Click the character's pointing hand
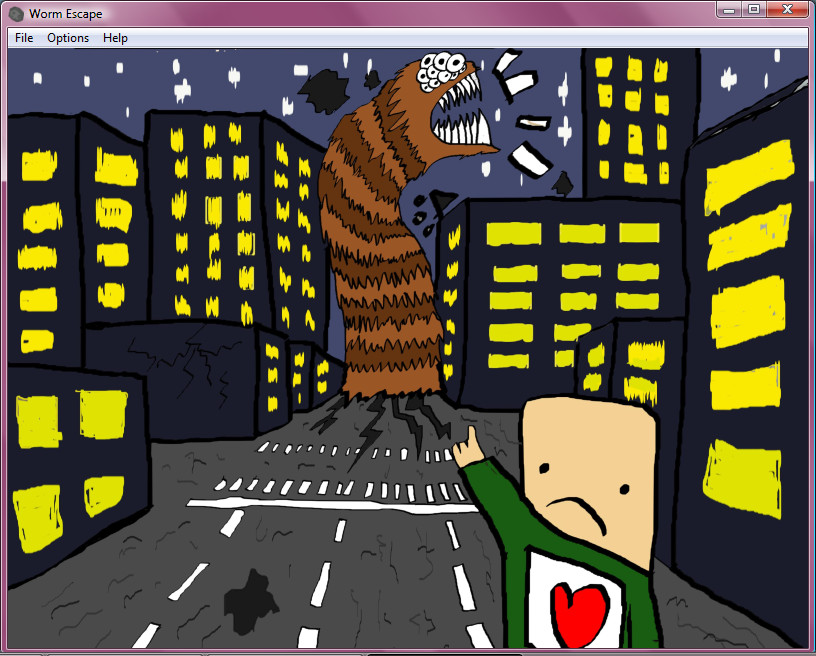 pyautogui.click(x=465, y=449)
